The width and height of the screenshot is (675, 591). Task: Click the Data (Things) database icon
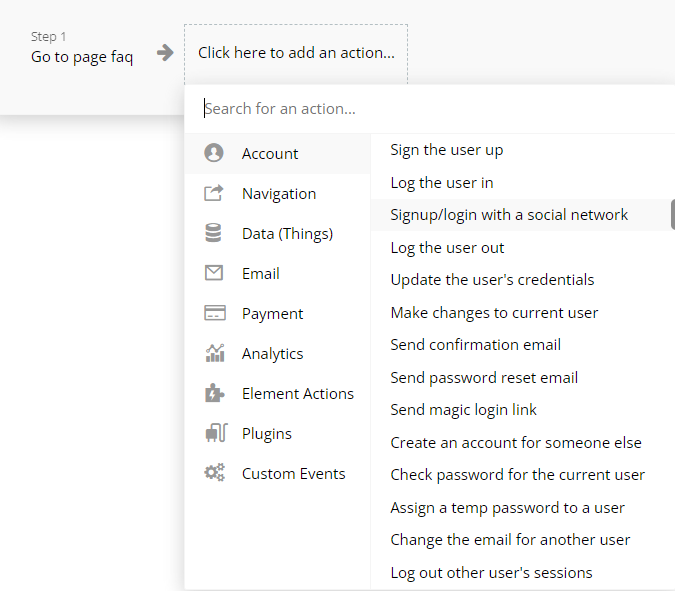click(213, 233)
